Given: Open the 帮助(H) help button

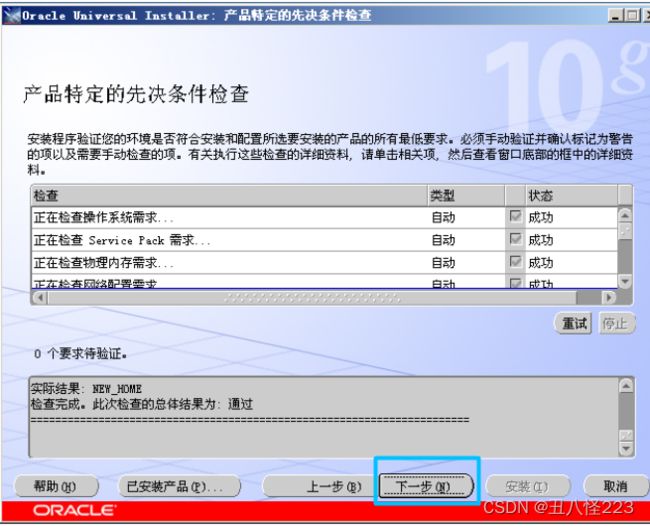Looking at the screenshot, I should pyautogui.click(x=56, y=486).
